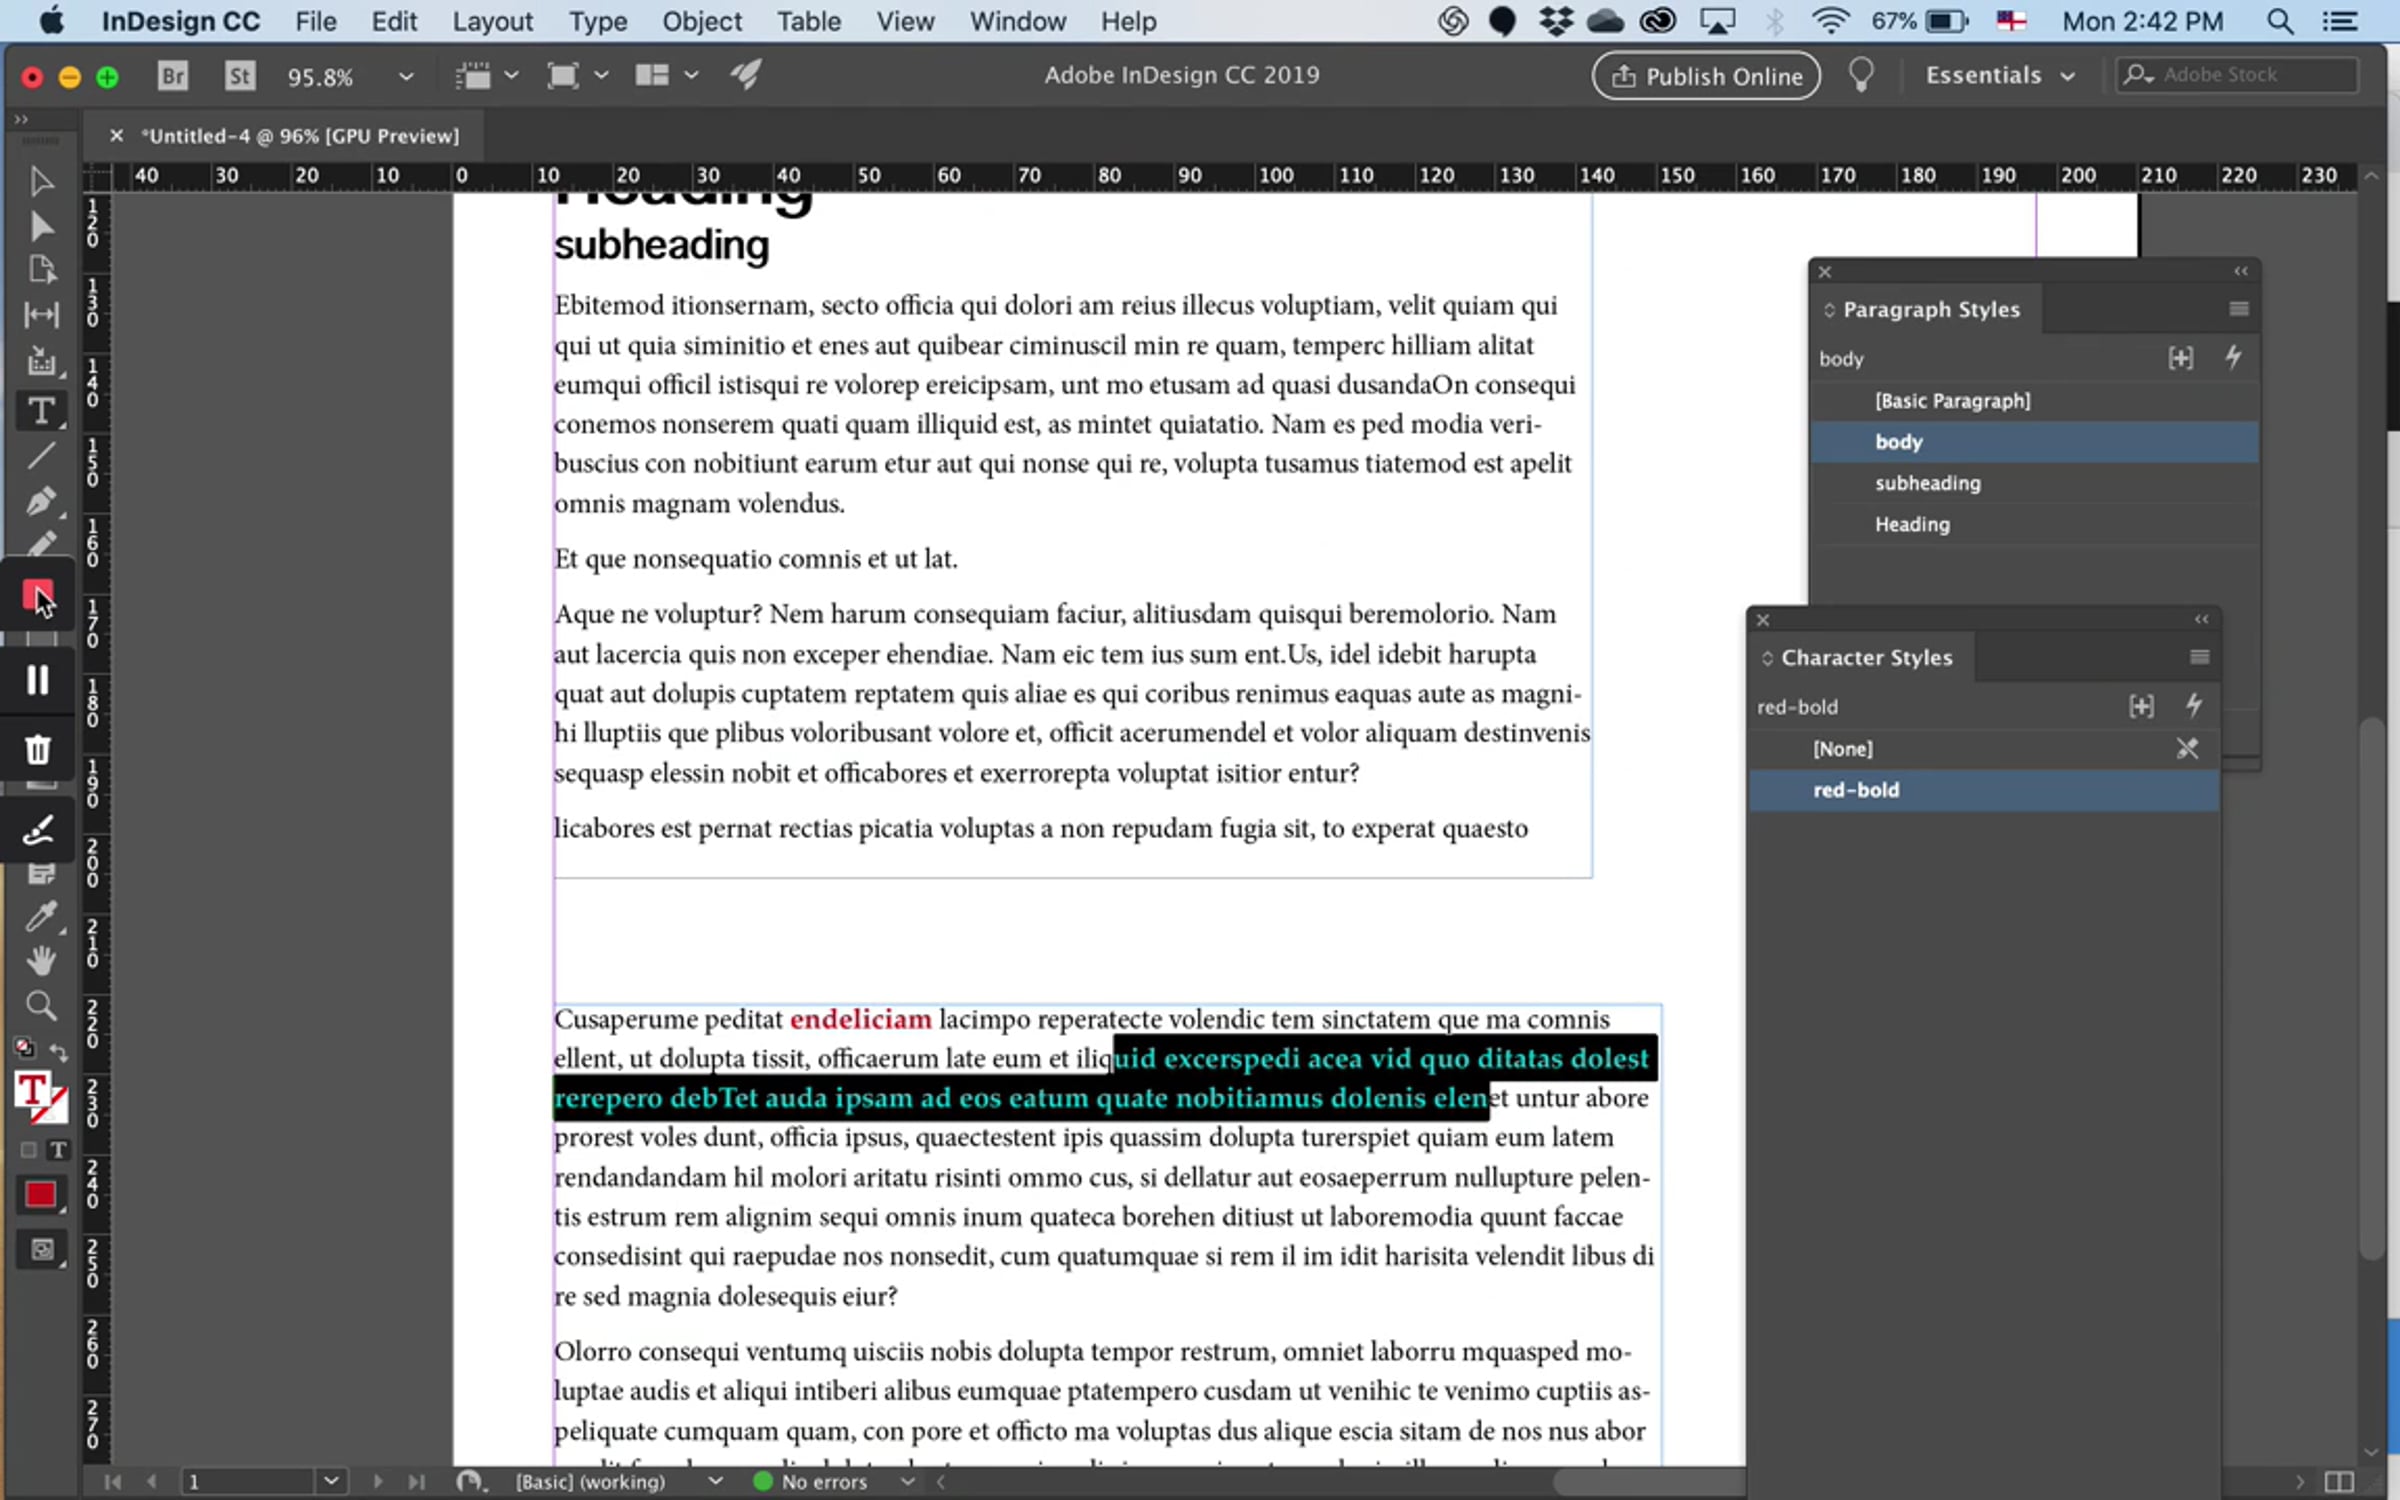
Task: Click the GPU performance rocket icon
Action: coord(746,75)
